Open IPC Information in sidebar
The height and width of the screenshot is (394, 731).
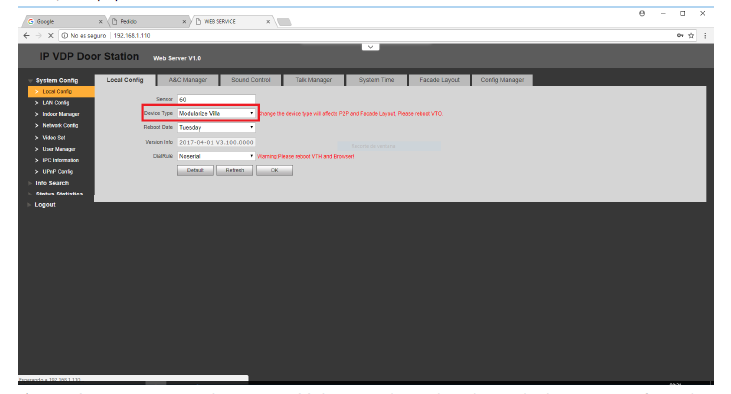(x=61, y=160)
